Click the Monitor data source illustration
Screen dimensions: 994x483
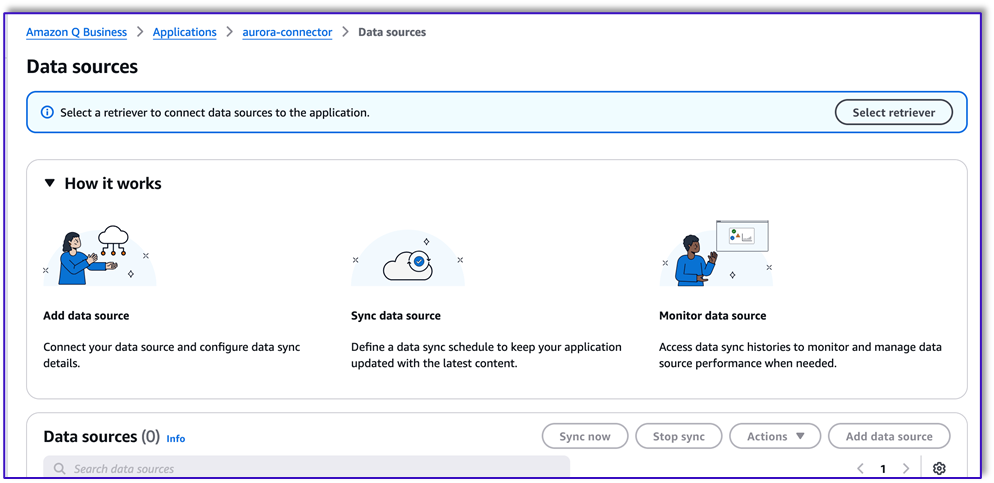(717, 254)
